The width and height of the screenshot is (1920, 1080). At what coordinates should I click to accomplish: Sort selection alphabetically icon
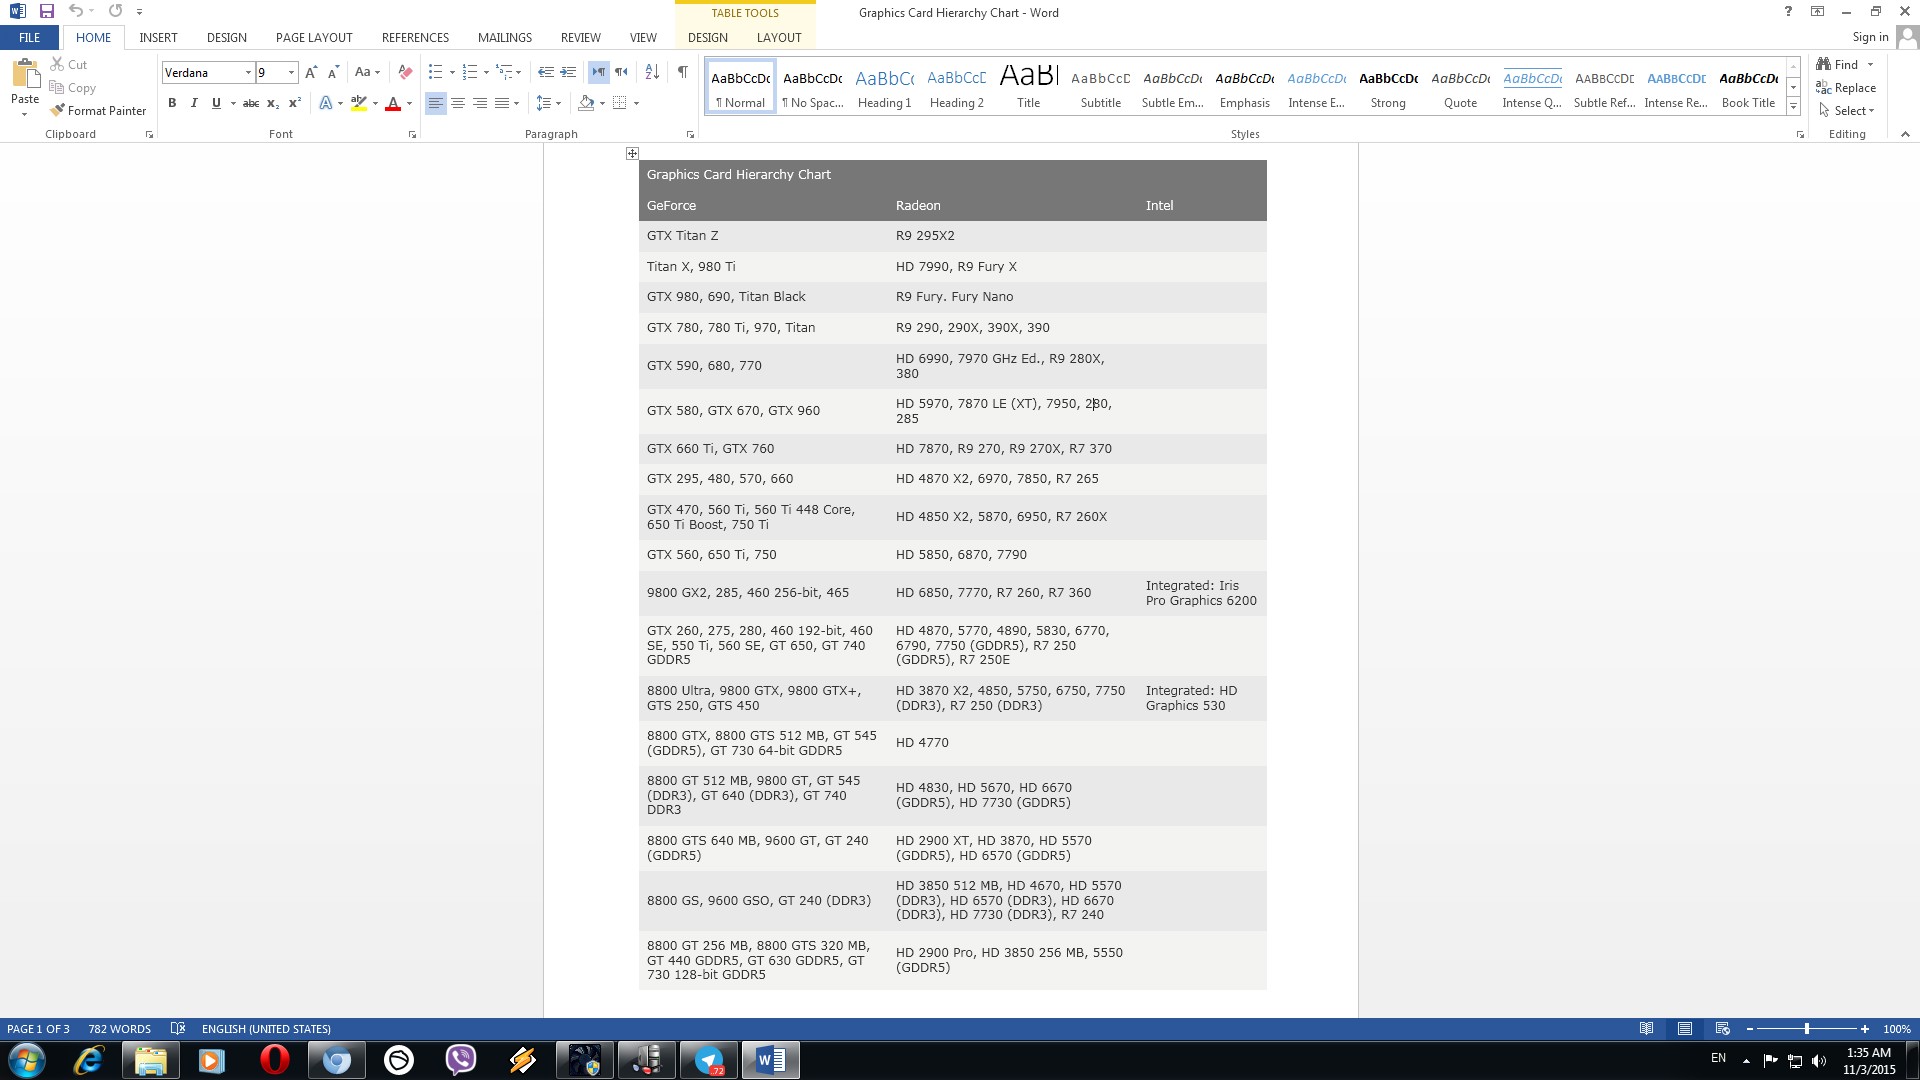point(652,72)
